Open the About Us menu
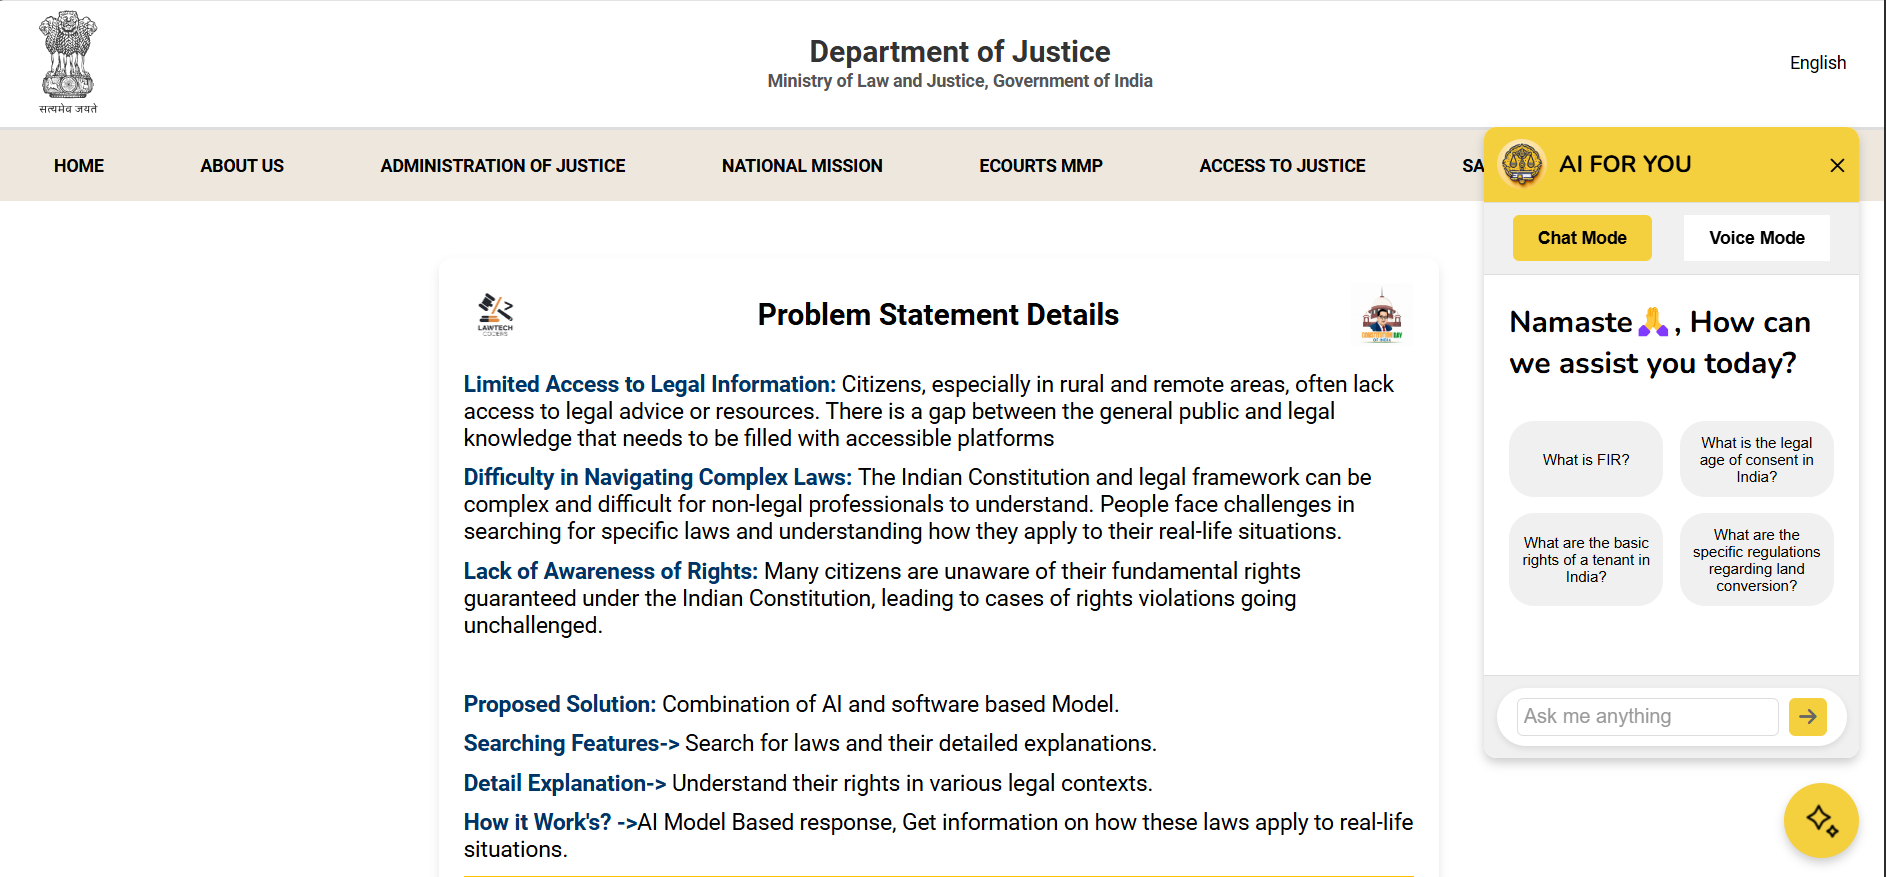Image resolution: width=1886 pixels, height=877 pixels. (242, 166)
